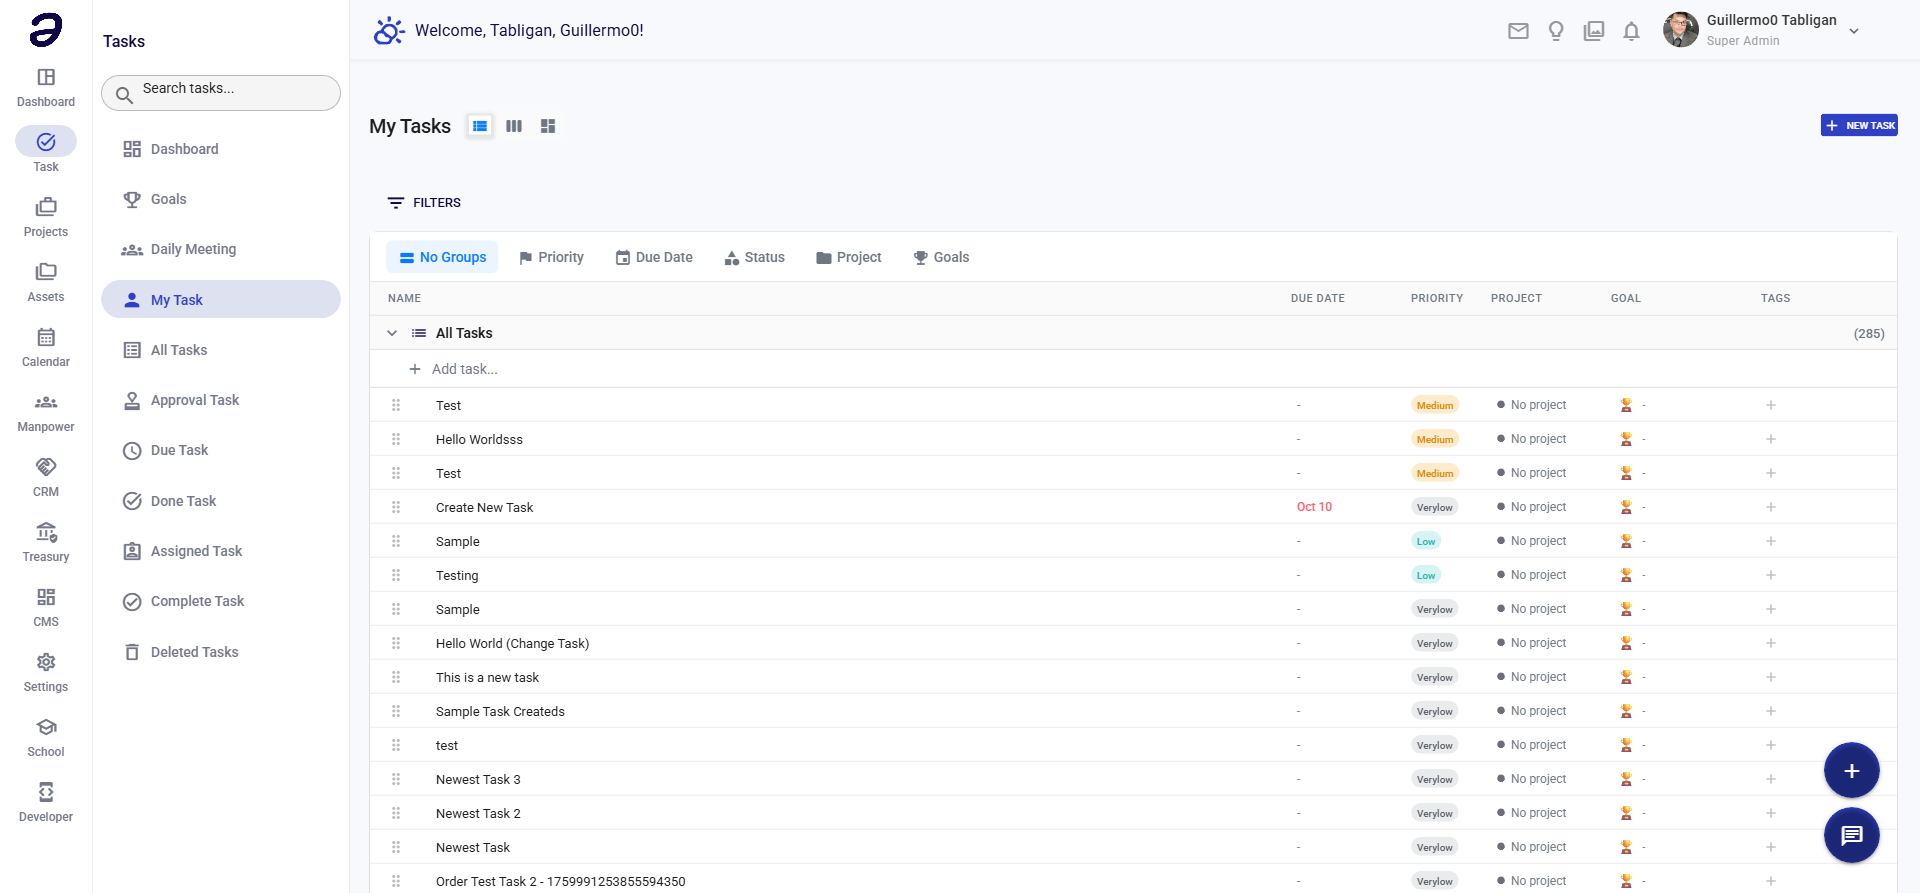Image resolution: width=1920 pixels, height=893 pixels.
Task: Open the floating chat message button
Action: pos(1852,835)
